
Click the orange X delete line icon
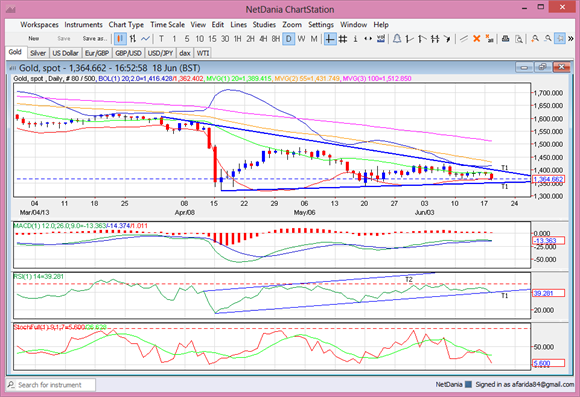(476, 38)
